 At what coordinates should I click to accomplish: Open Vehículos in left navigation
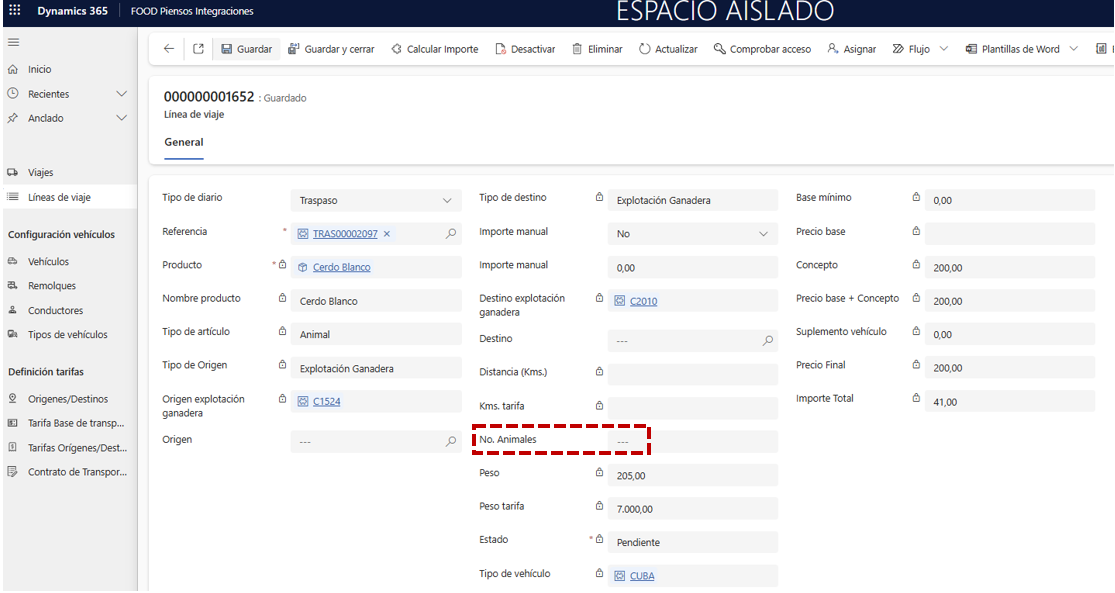click(48, 262)
